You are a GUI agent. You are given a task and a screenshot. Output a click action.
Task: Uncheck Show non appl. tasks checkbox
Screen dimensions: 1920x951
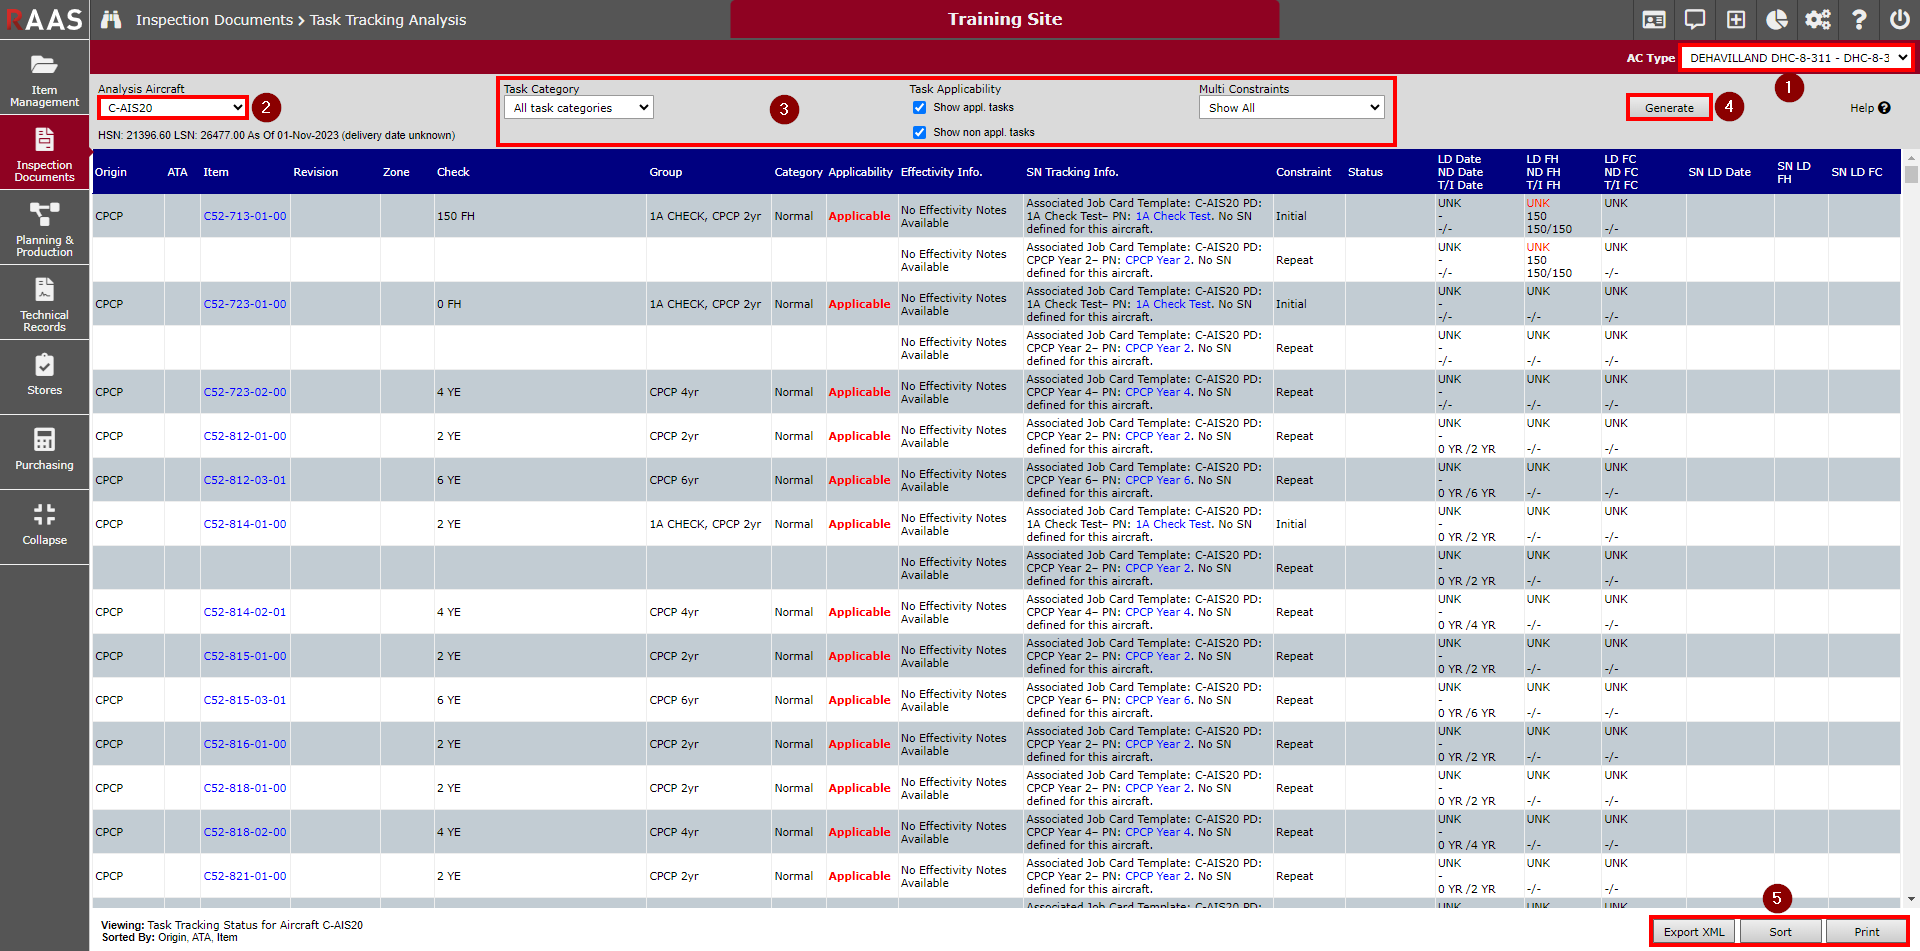(x=919, y=132)
